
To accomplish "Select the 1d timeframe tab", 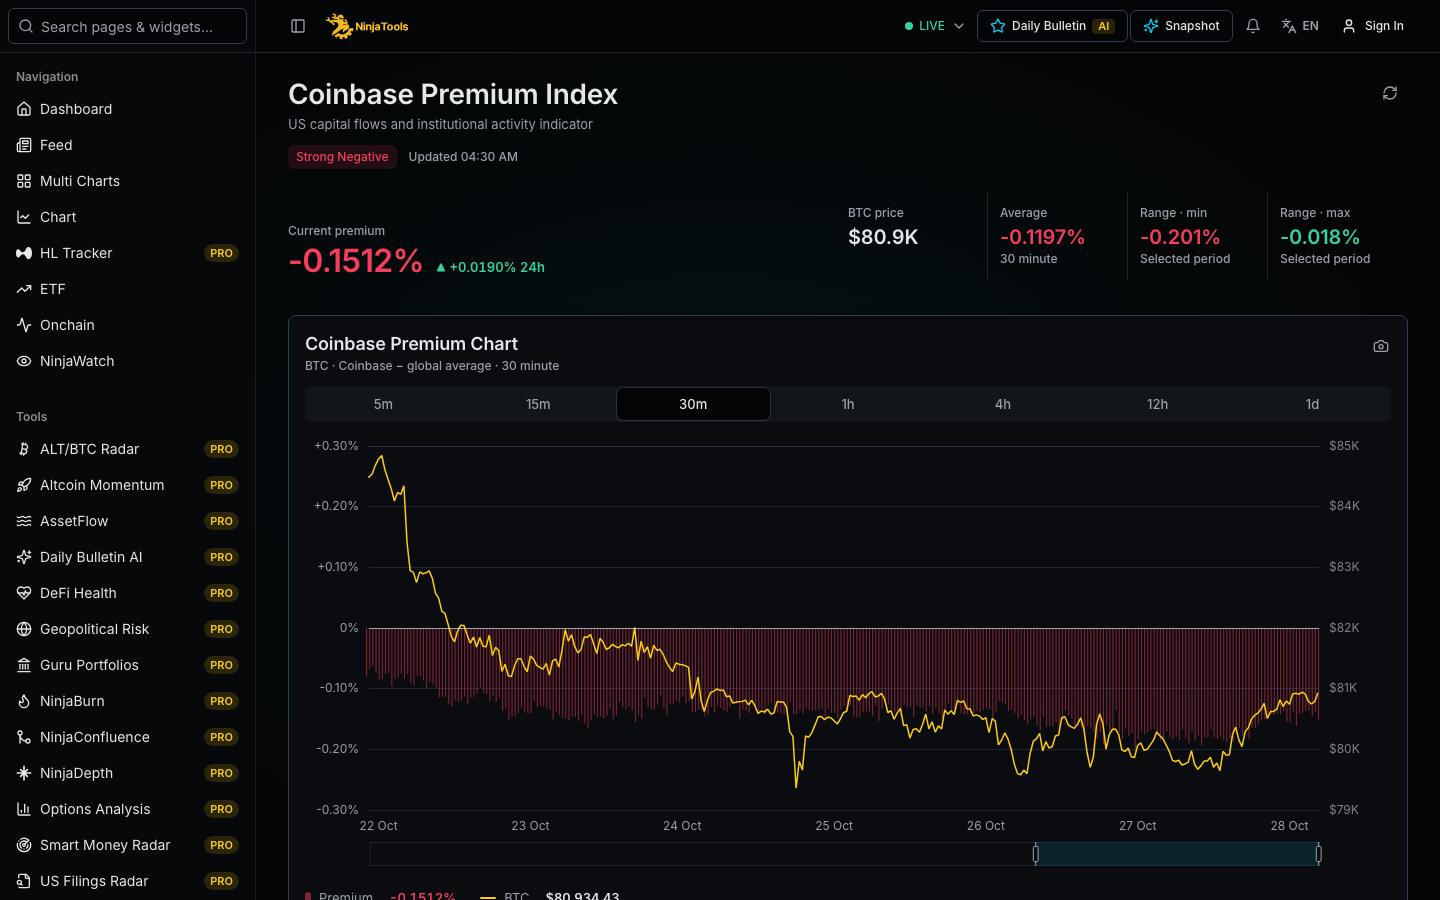I will tap(1312, 404).
